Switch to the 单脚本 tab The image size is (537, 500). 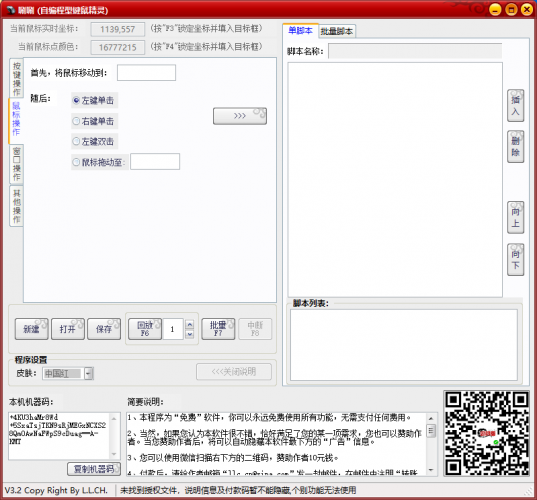click(300, 31)
